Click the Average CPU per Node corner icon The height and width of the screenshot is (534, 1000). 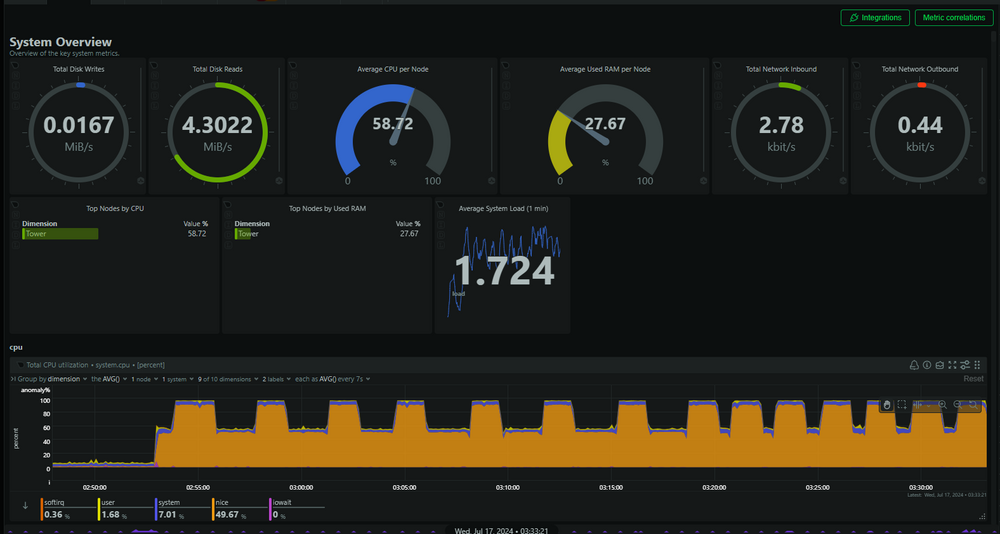pos(293,65)
